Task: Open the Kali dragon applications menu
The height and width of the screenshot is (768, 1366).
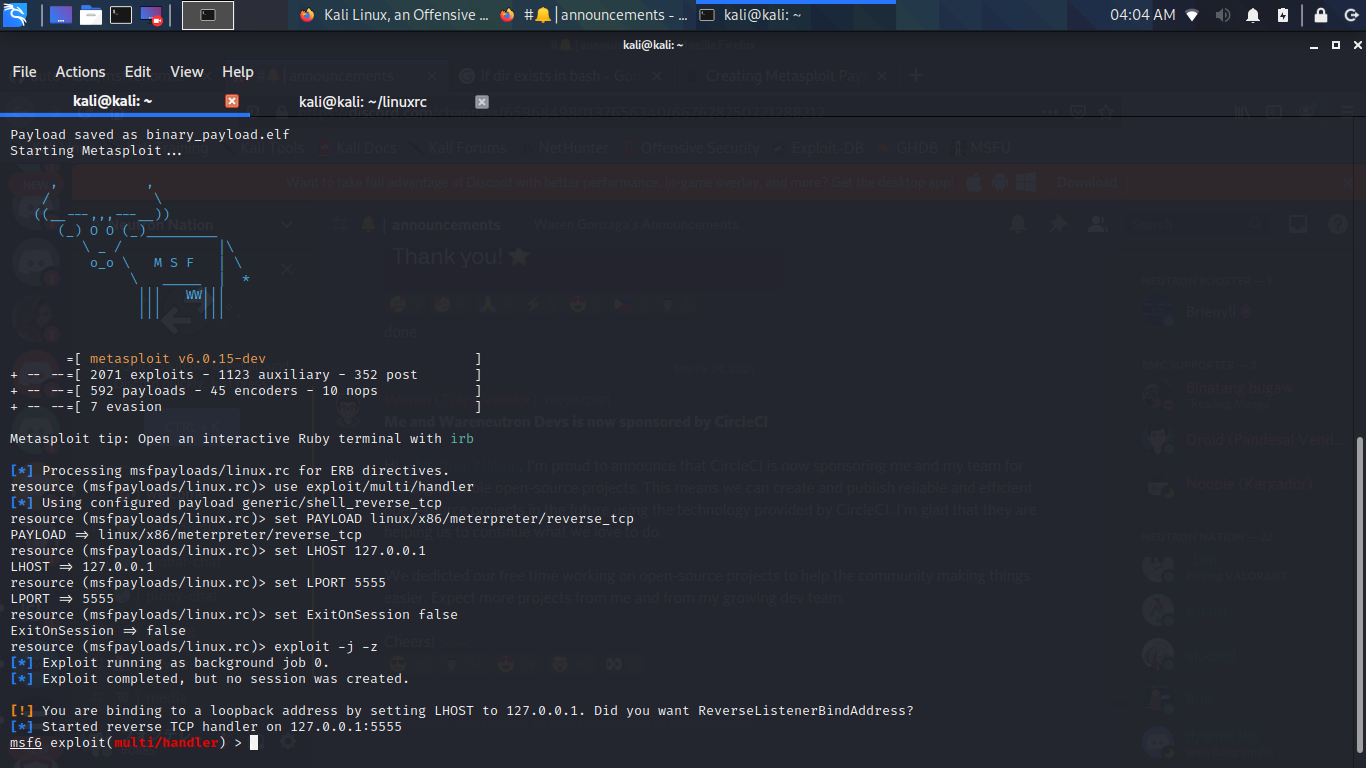Action: (15, 15)
